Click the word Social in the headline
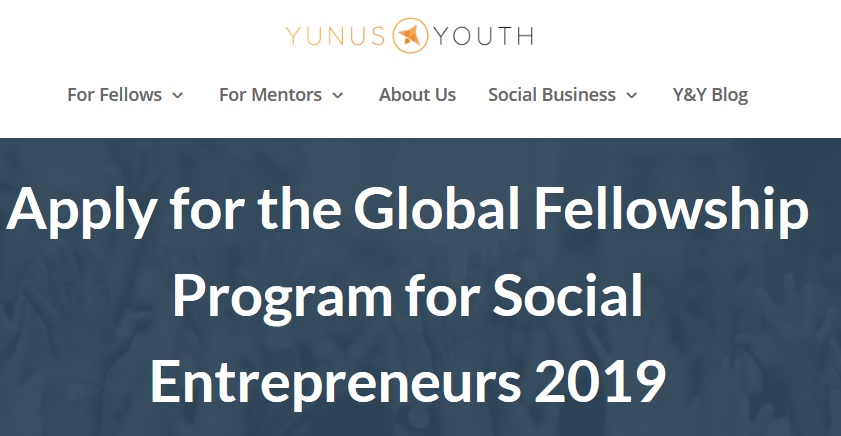Viewport: 841px width, 436px height. 568,294
